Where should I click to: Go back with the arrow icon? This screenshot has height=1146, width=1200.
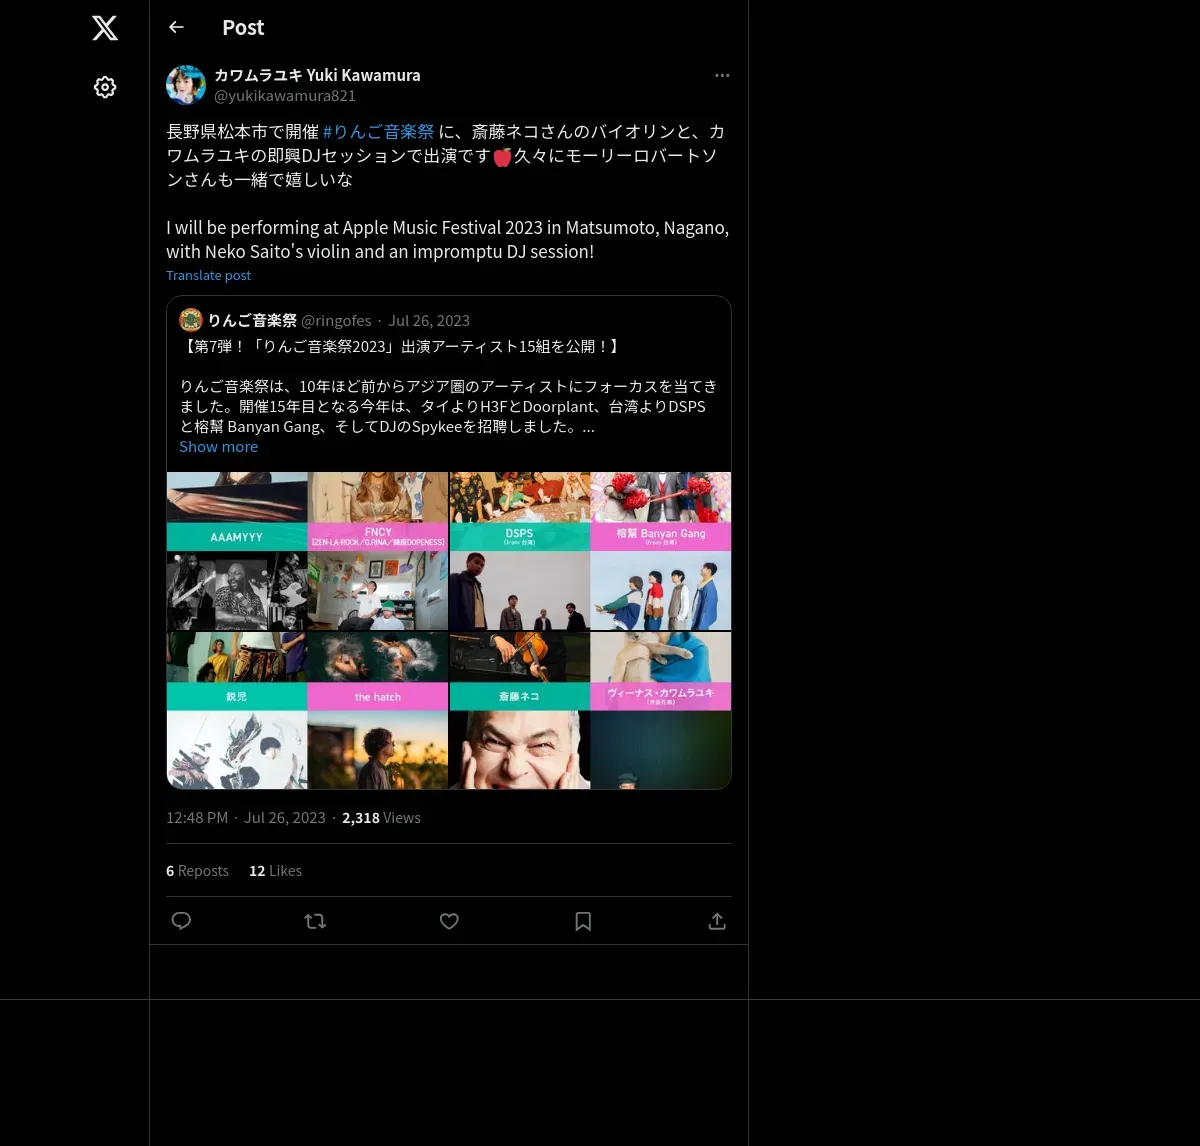(176, 27)
